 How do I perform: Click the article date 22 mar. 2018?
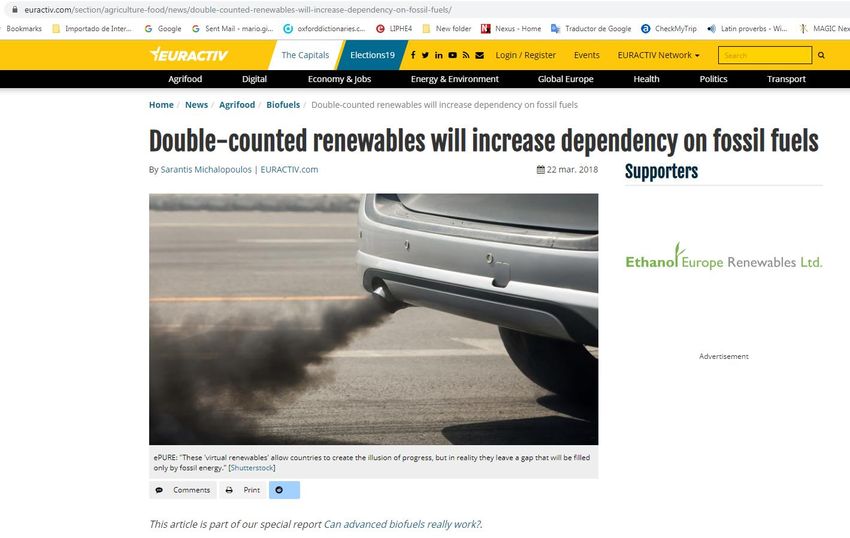point(567,169)
